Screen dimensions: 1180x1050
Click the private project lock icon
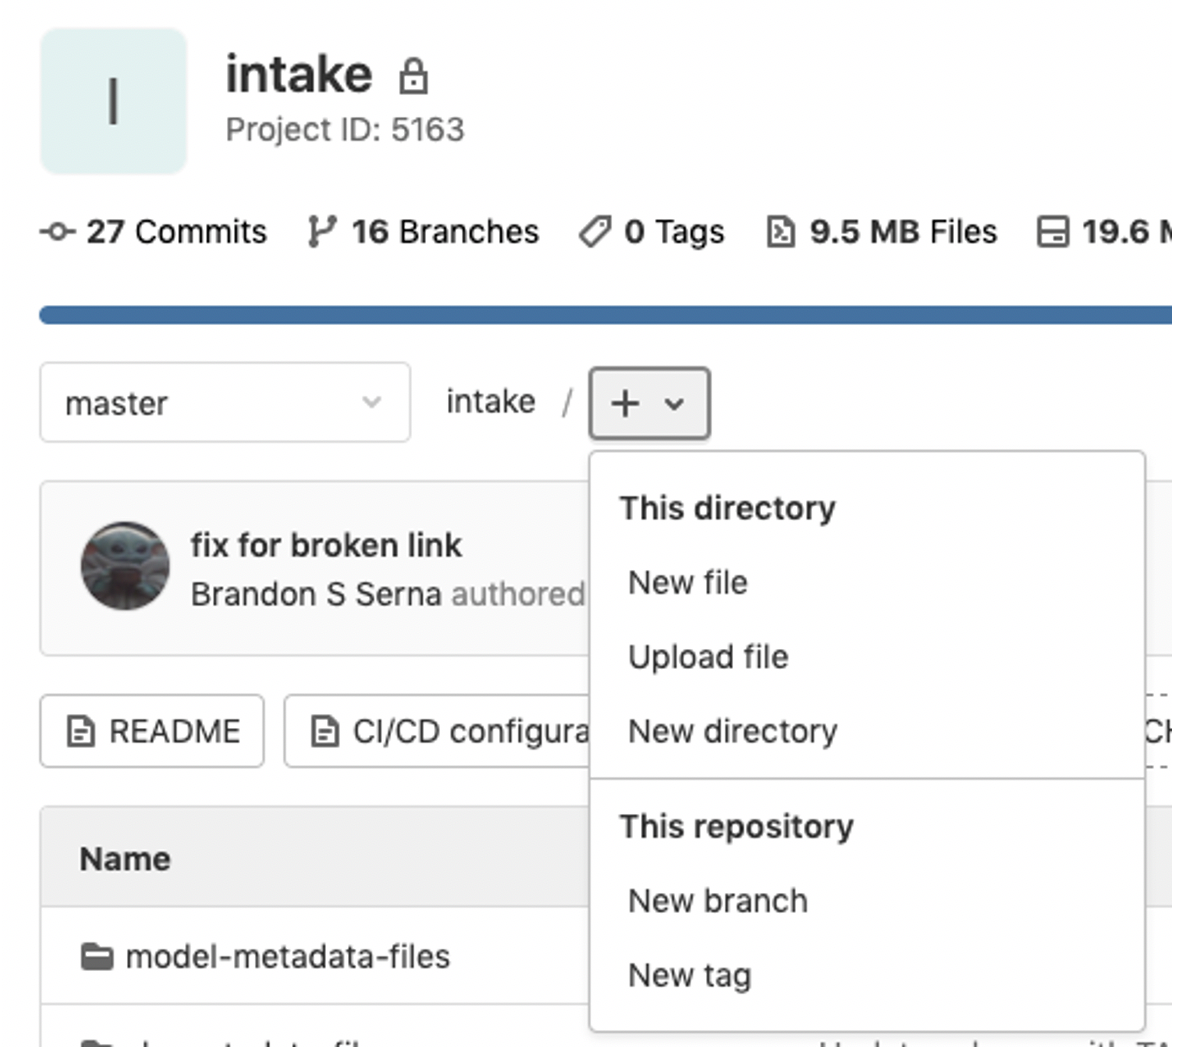[x=413, y=77]
